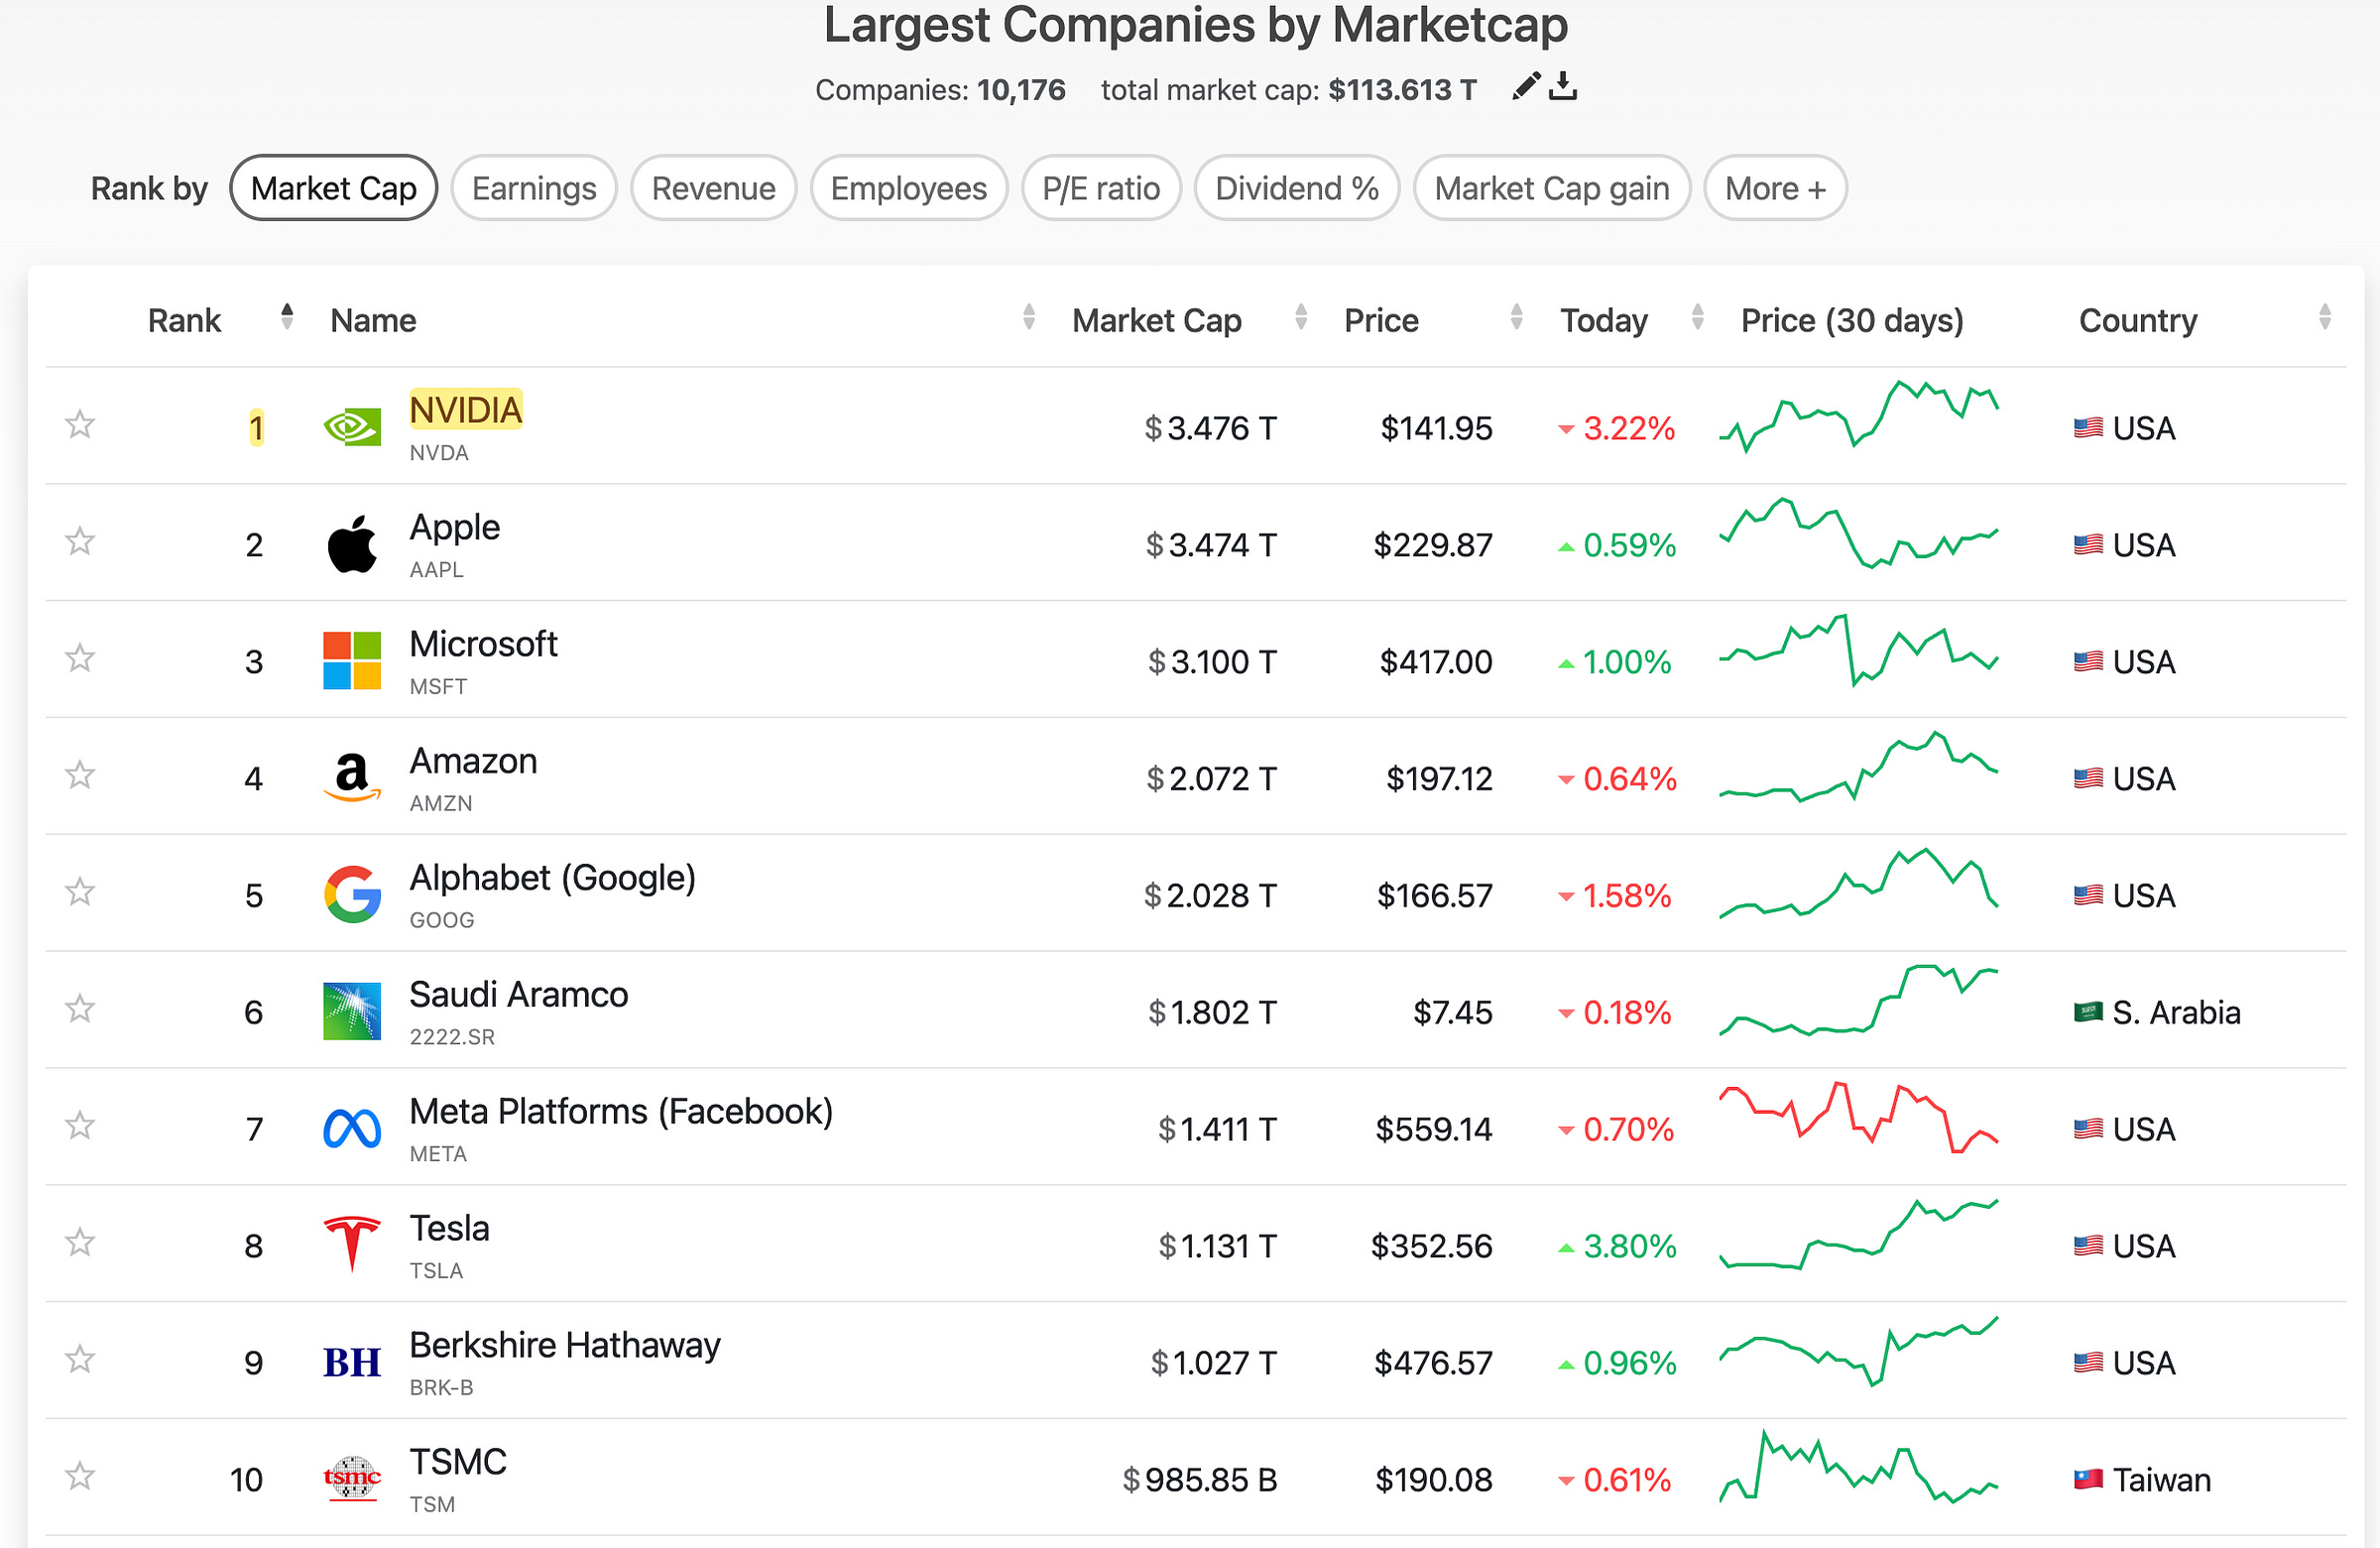The width and height of the screenshot is (2380, 1548).
Task: Sort table by Rank column arrows
Action: pos(287,317)
